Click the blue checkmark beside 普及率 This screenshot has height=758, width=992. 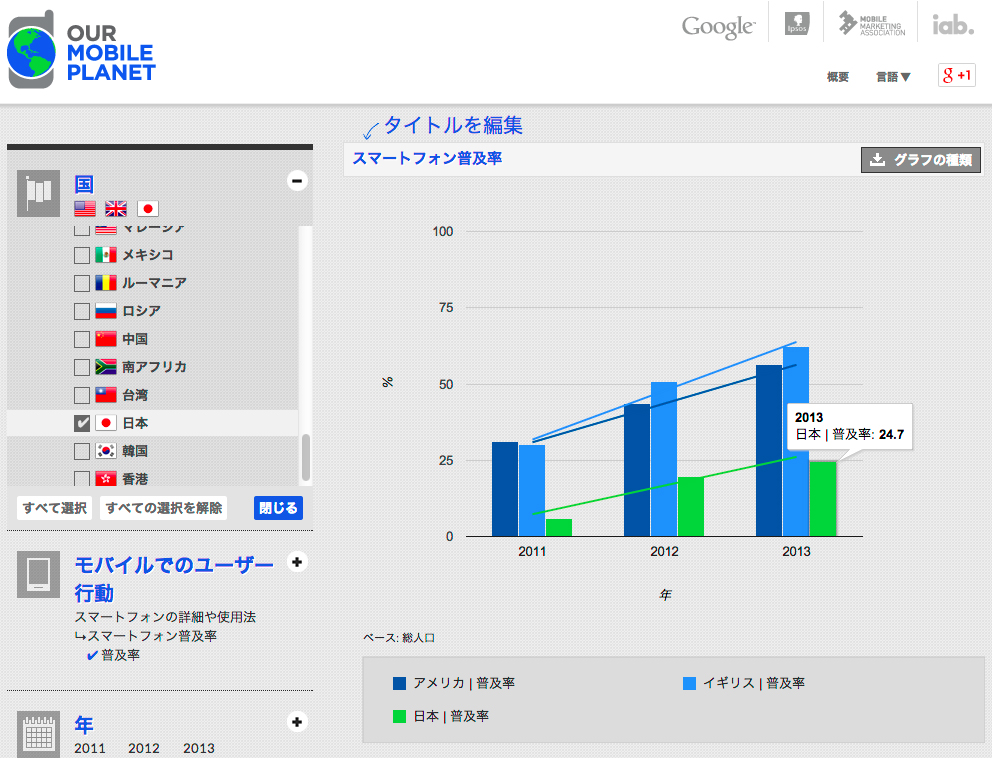92,655
